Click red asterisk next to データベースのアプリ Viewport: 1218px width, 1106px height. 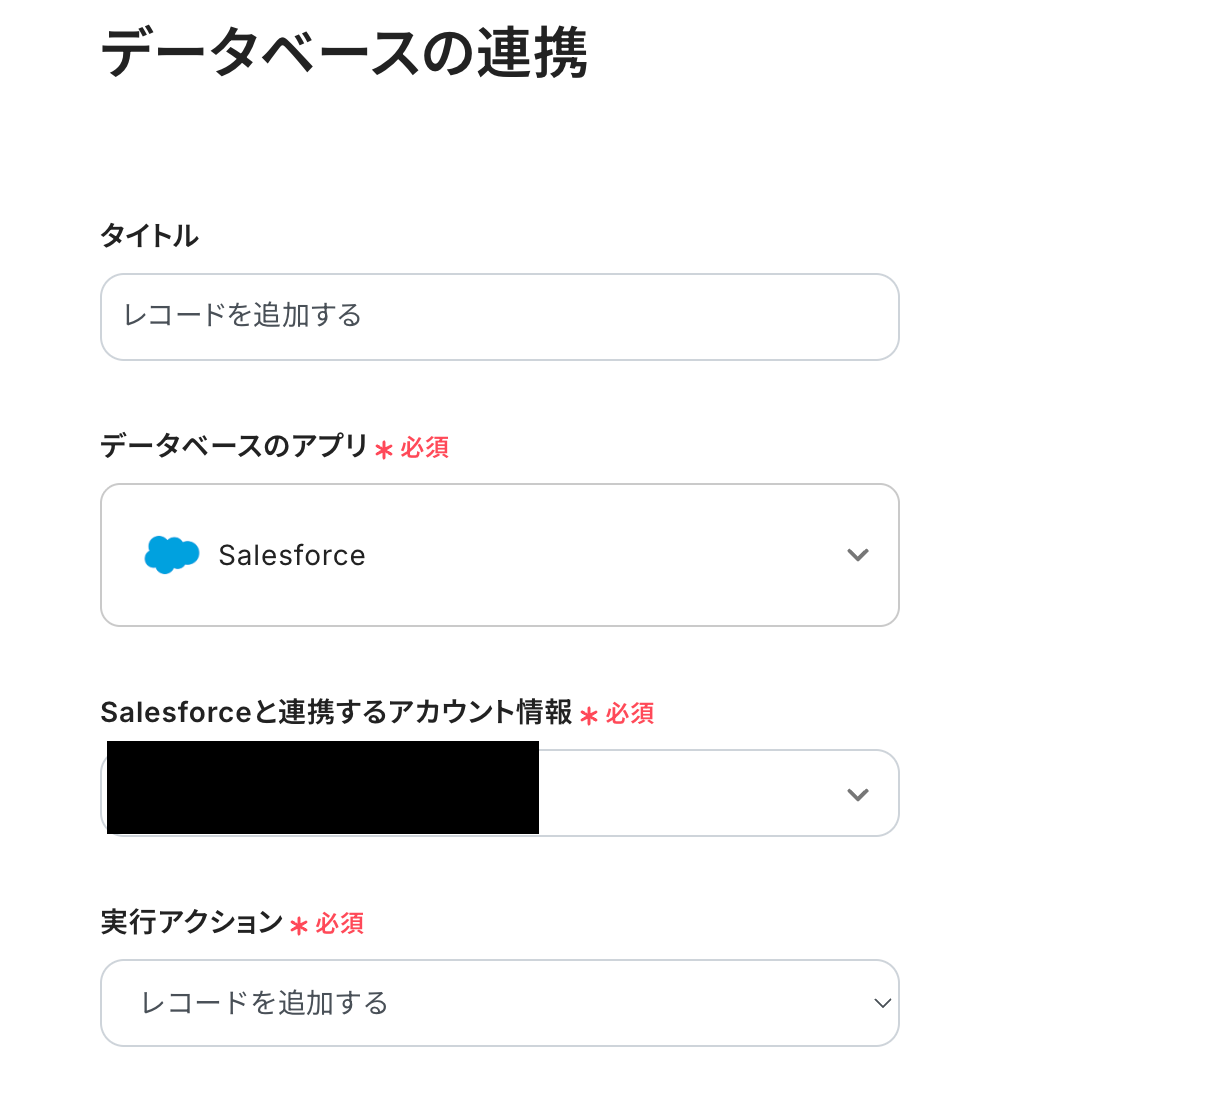pyautogui.click(x=384, y=450)
